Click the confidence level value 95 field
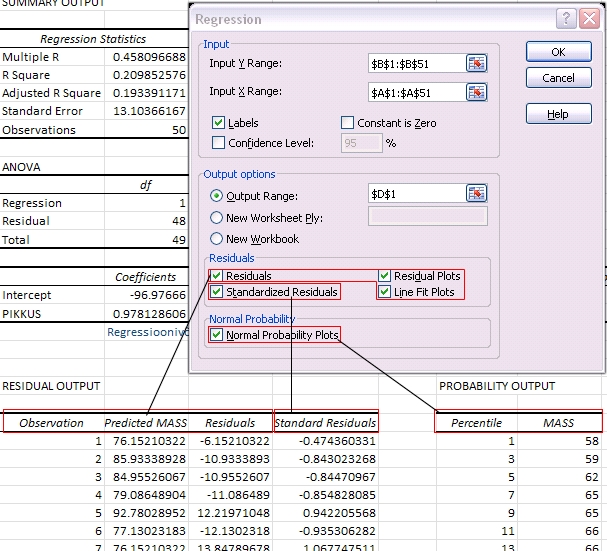The height and width of the screenshot is (551, 607). click(362, 143)
